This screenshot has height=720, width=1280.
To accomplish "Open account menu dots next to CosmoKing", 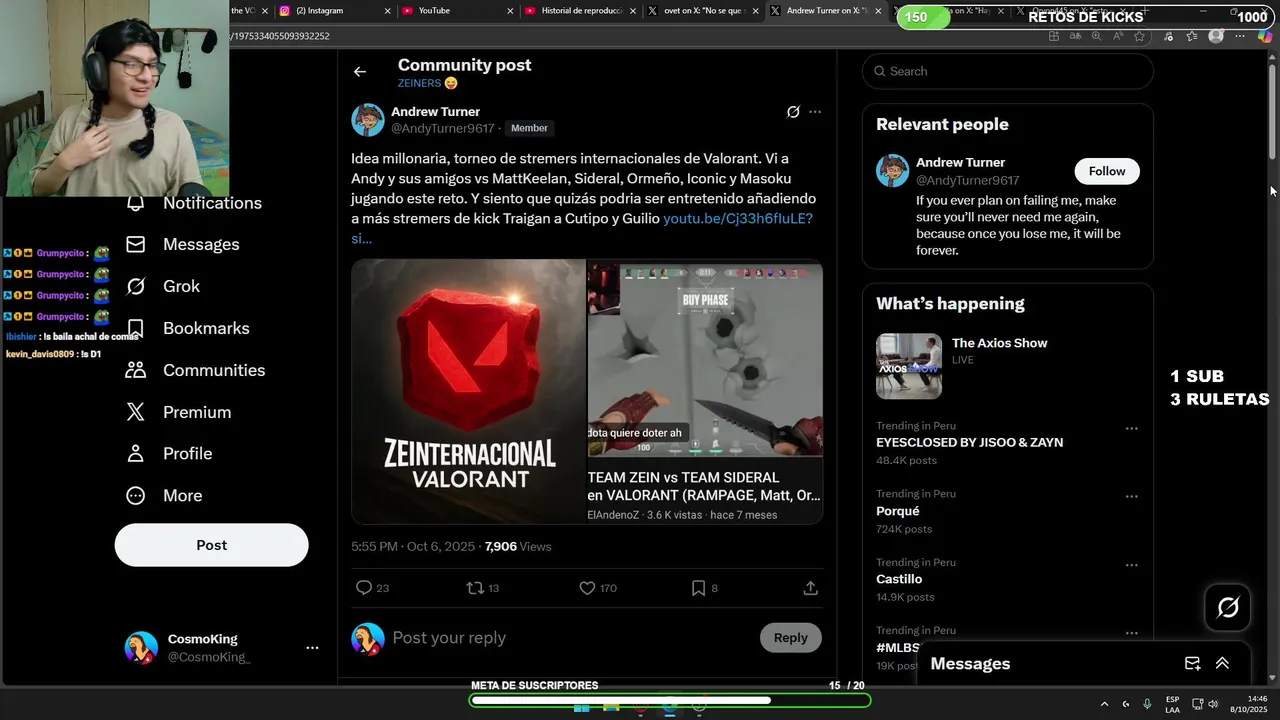I will click(x=312, y=648).
